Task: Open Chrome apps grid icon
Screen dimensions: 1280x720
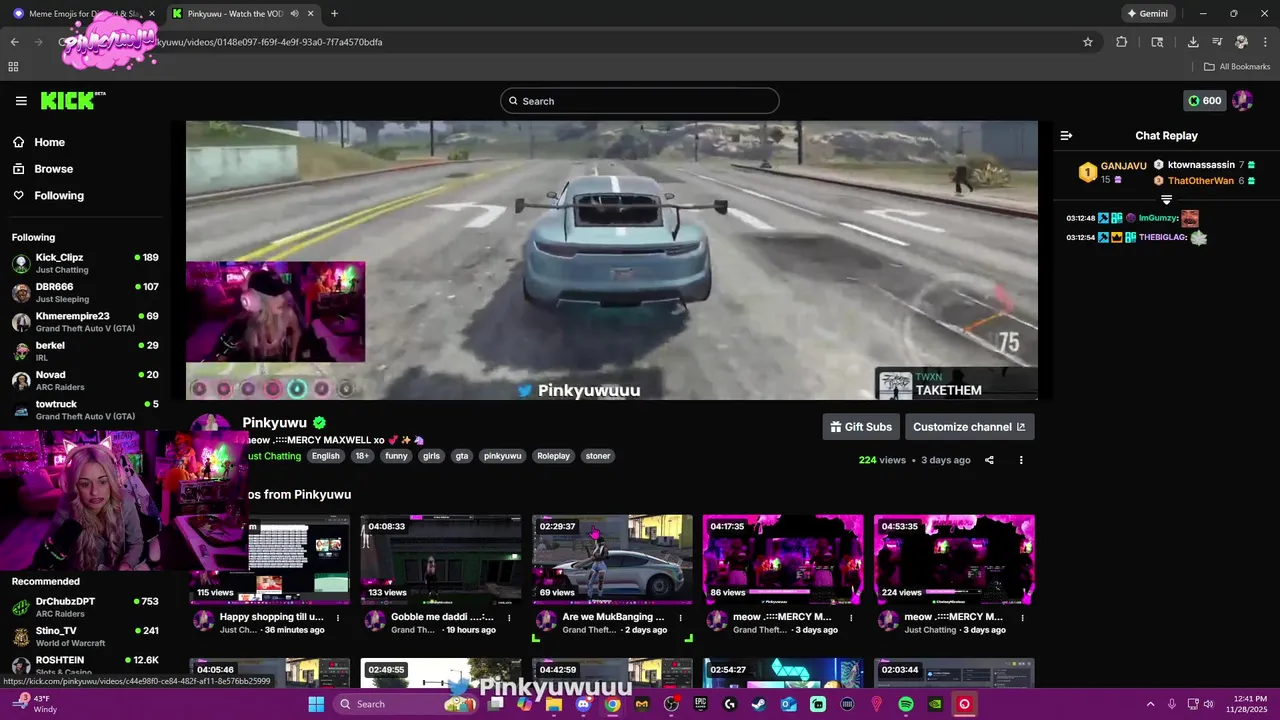Action: 13,67
